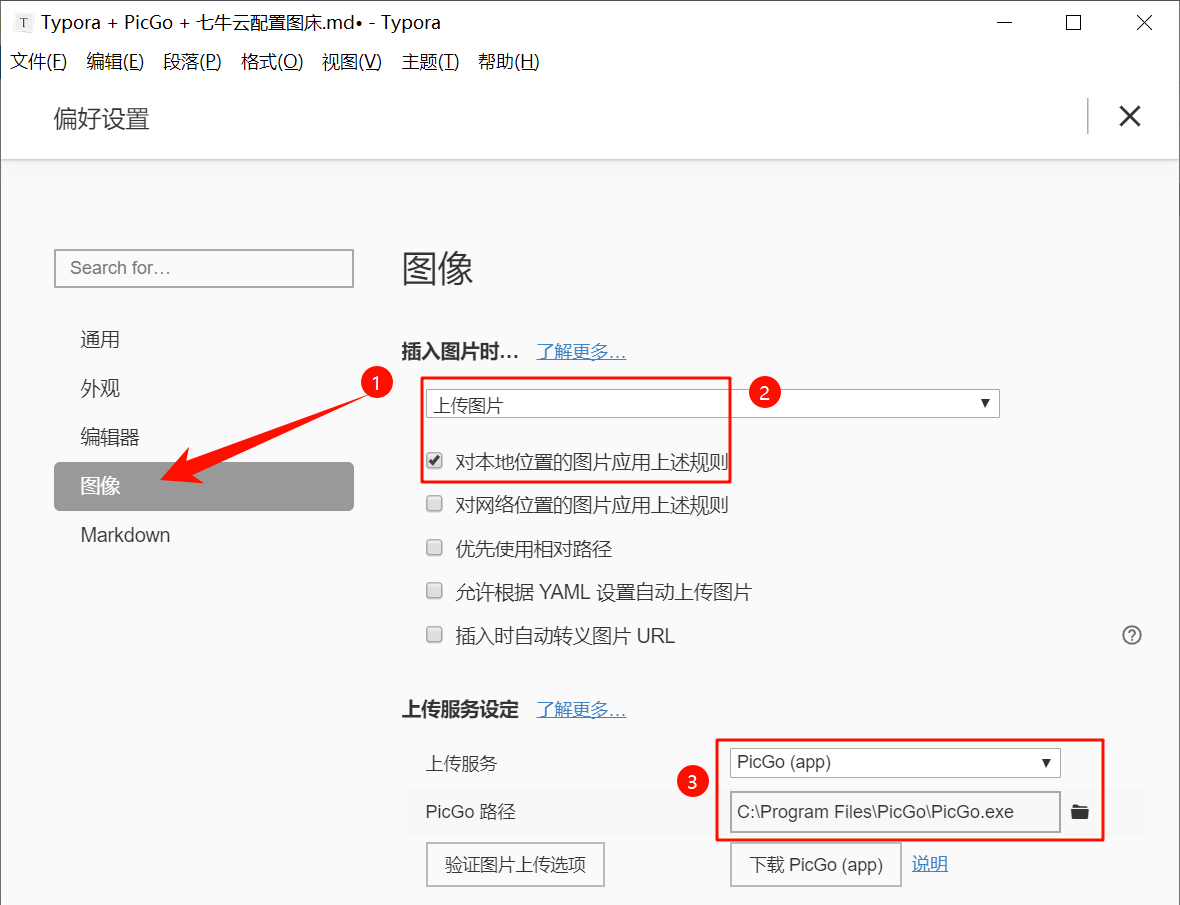Select the 通用 settings category

pos(100,340)
